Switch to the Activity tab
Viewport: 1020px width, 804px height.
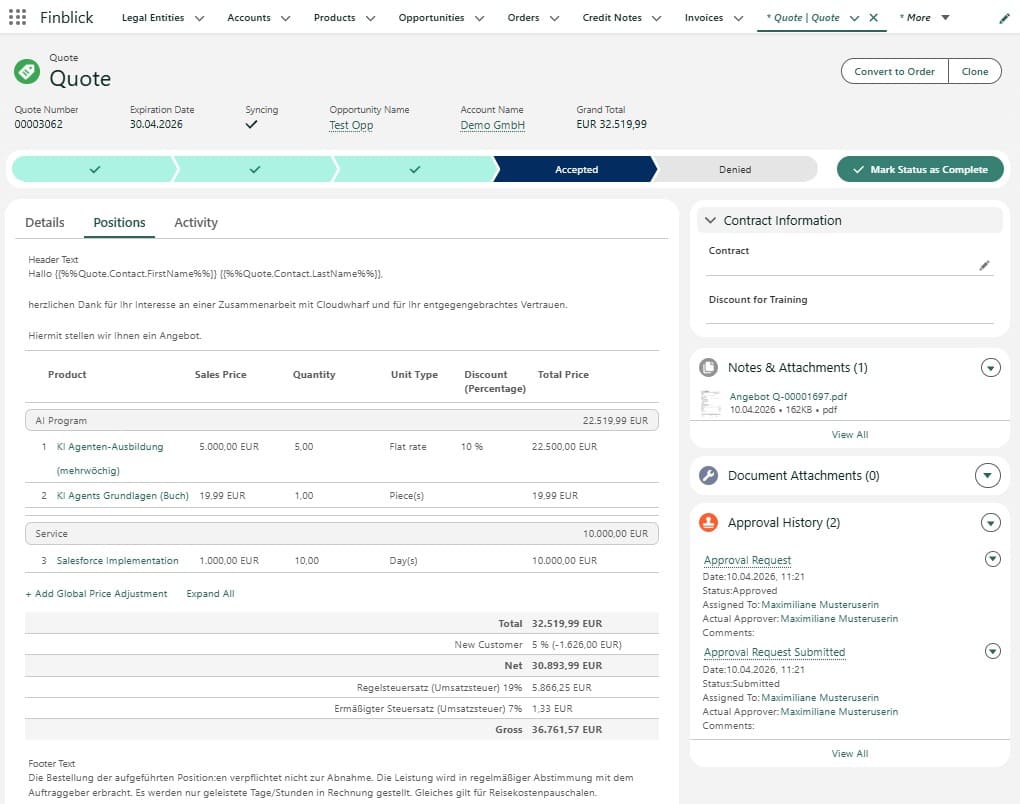(196, 222)
